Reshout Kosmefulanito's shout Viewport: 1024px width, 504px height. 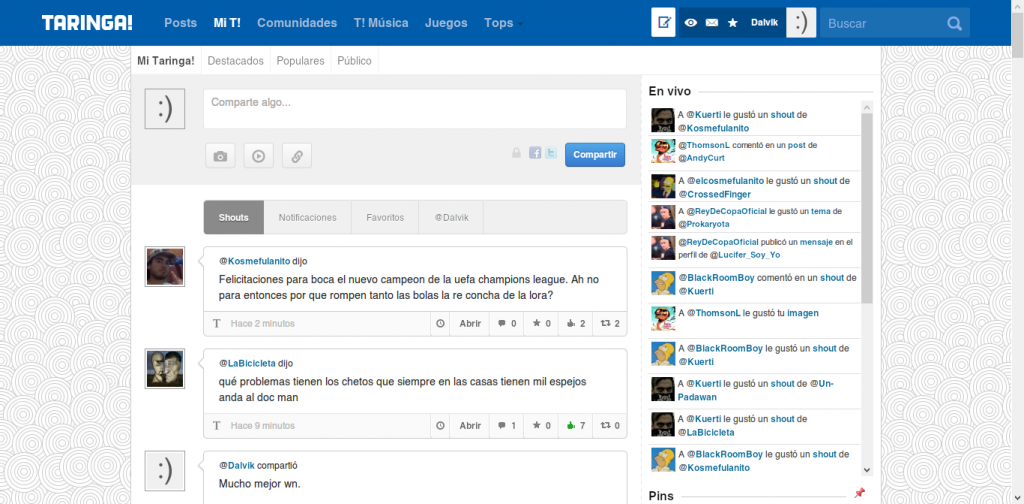click(x=610, y=323)
